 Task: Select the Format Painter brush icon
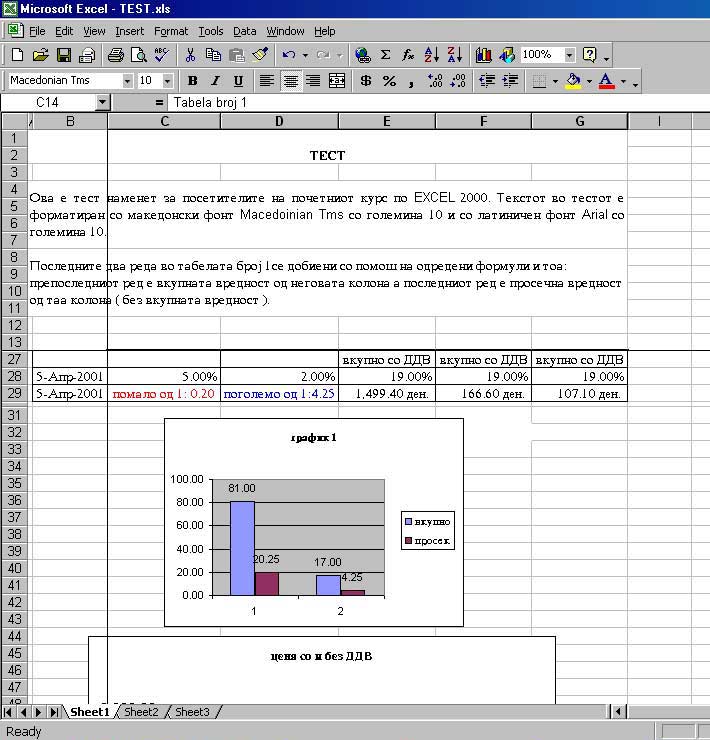[260, 55]
